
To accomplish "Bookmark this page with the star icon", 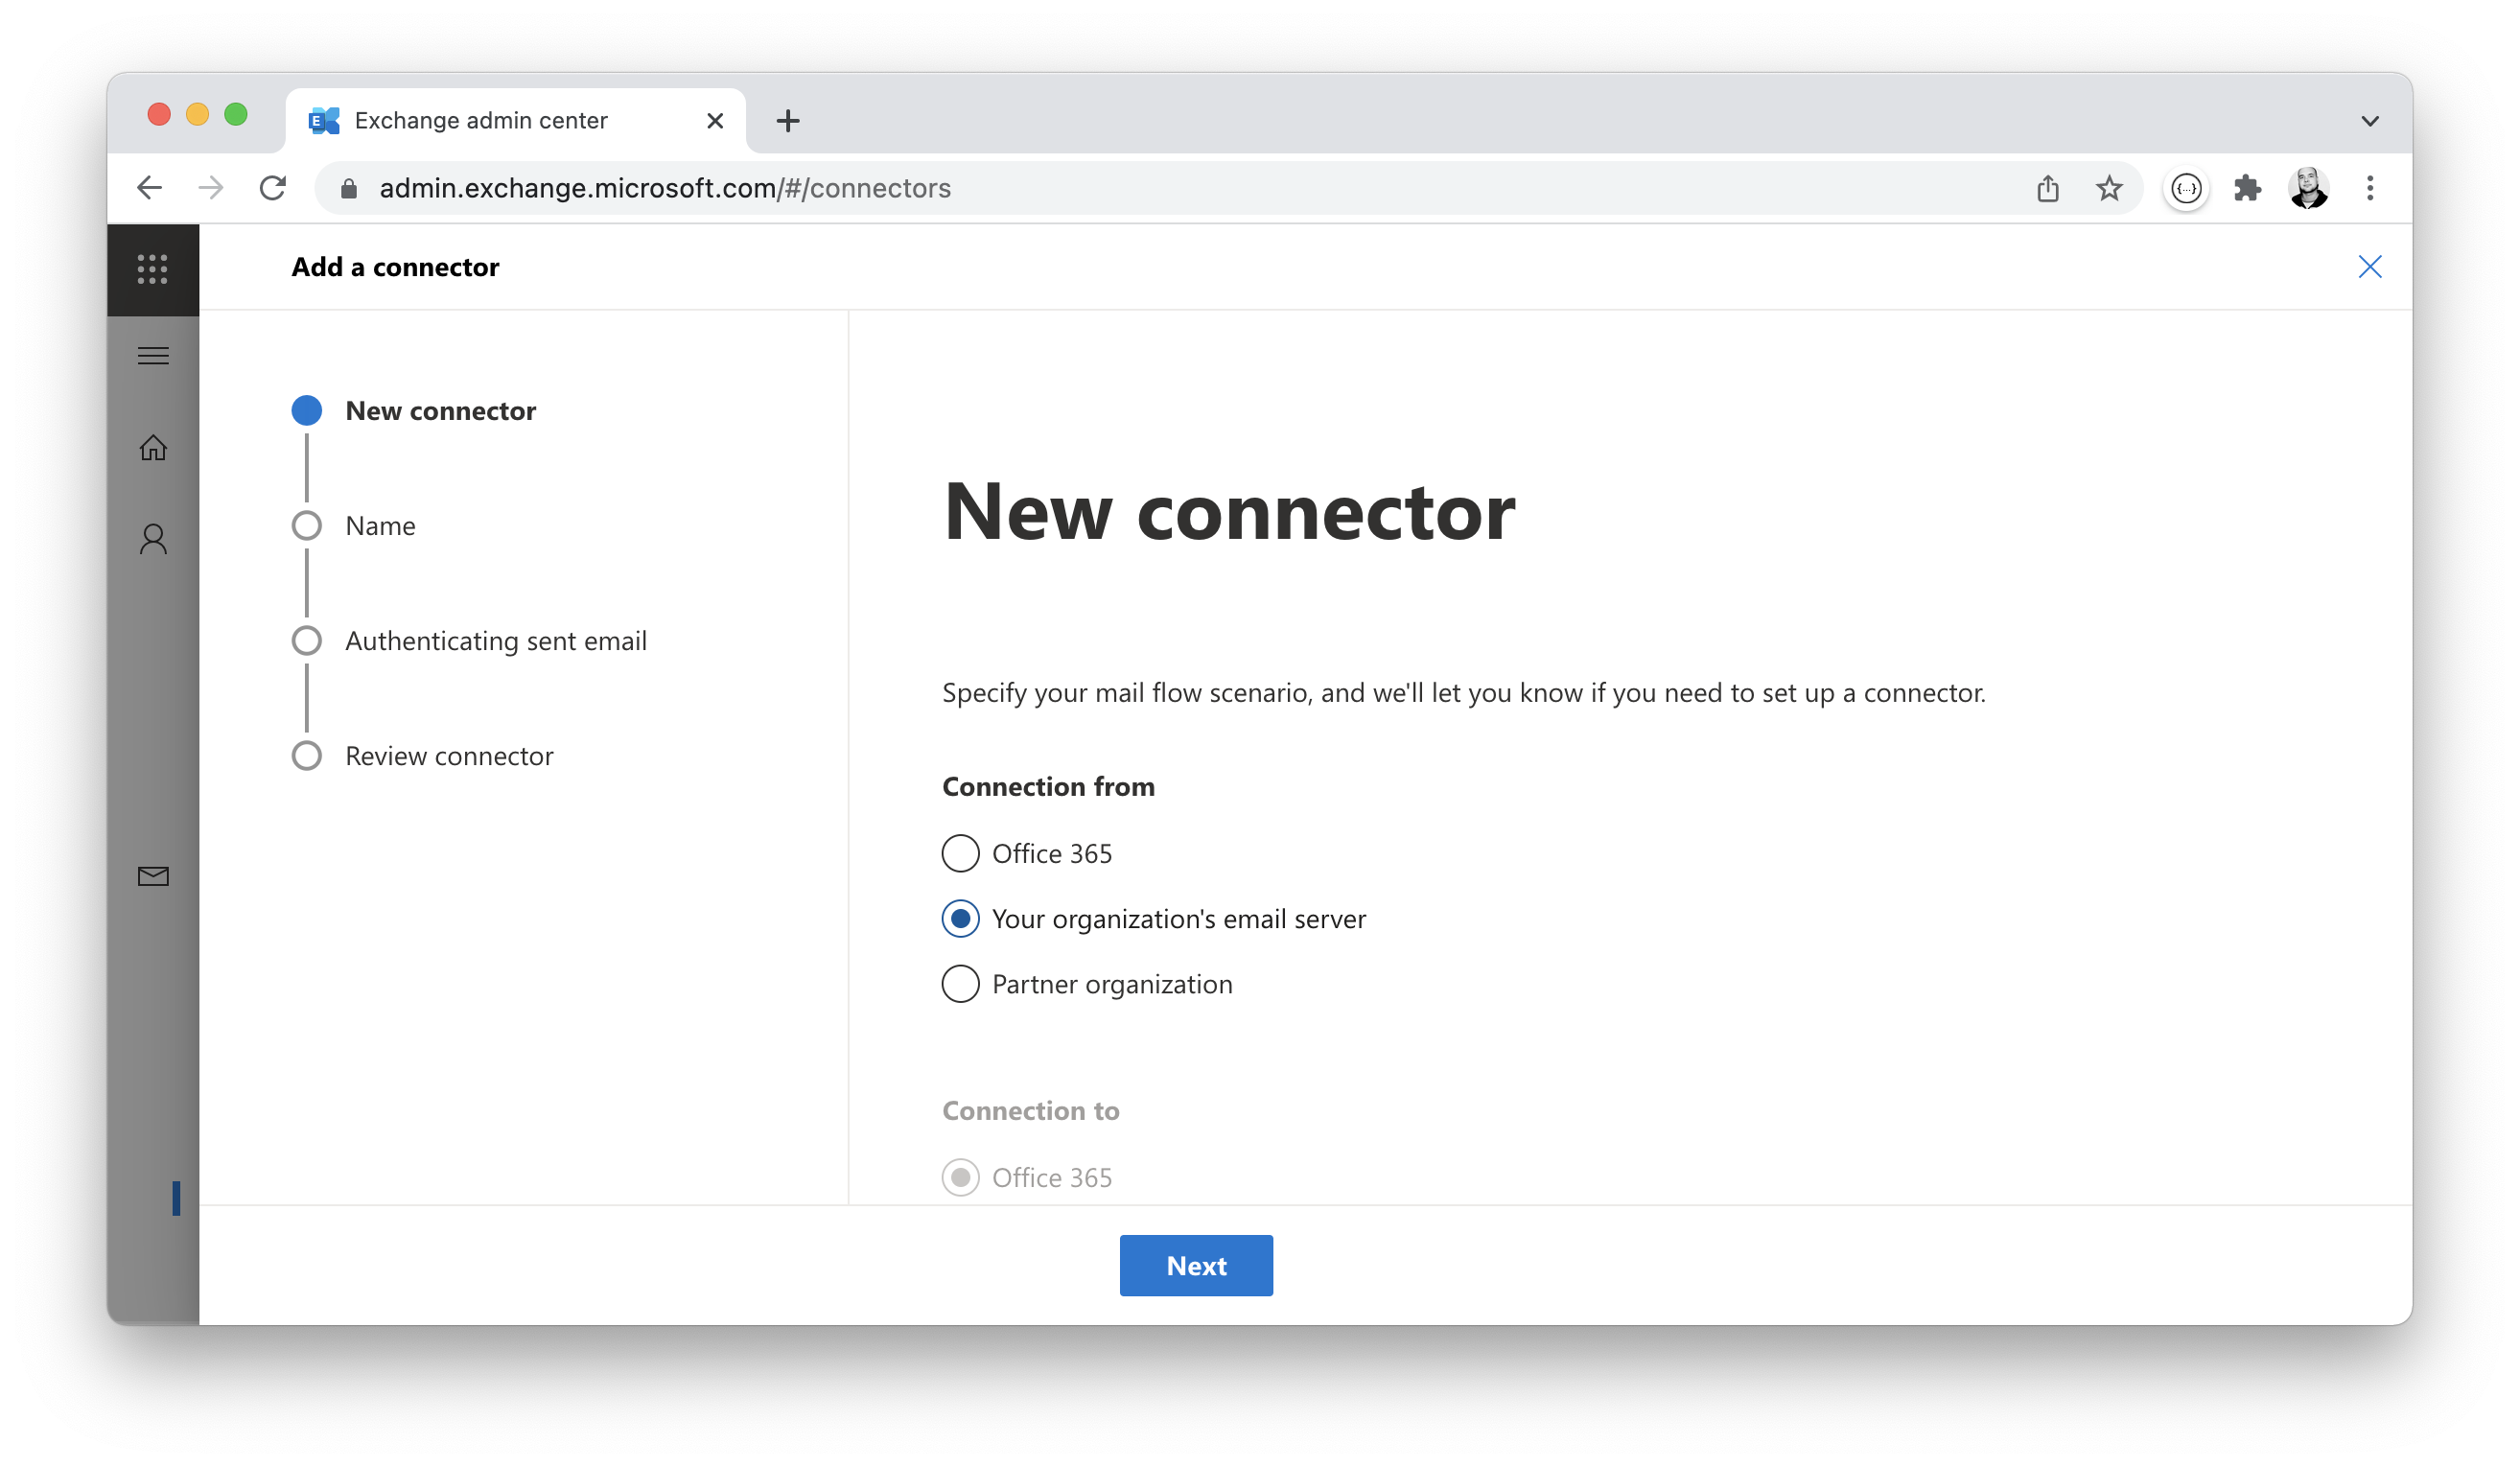I will point(2108,188).
